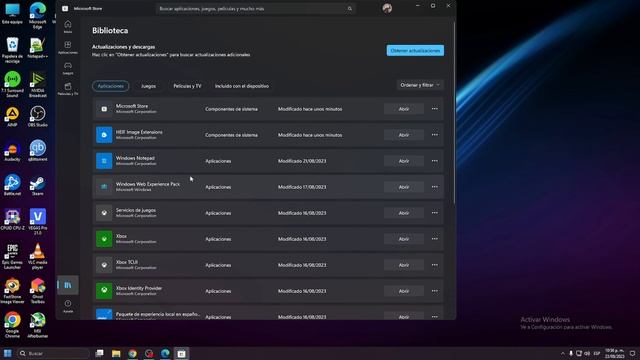Click the green Xbox app icon

click(104, 239)
